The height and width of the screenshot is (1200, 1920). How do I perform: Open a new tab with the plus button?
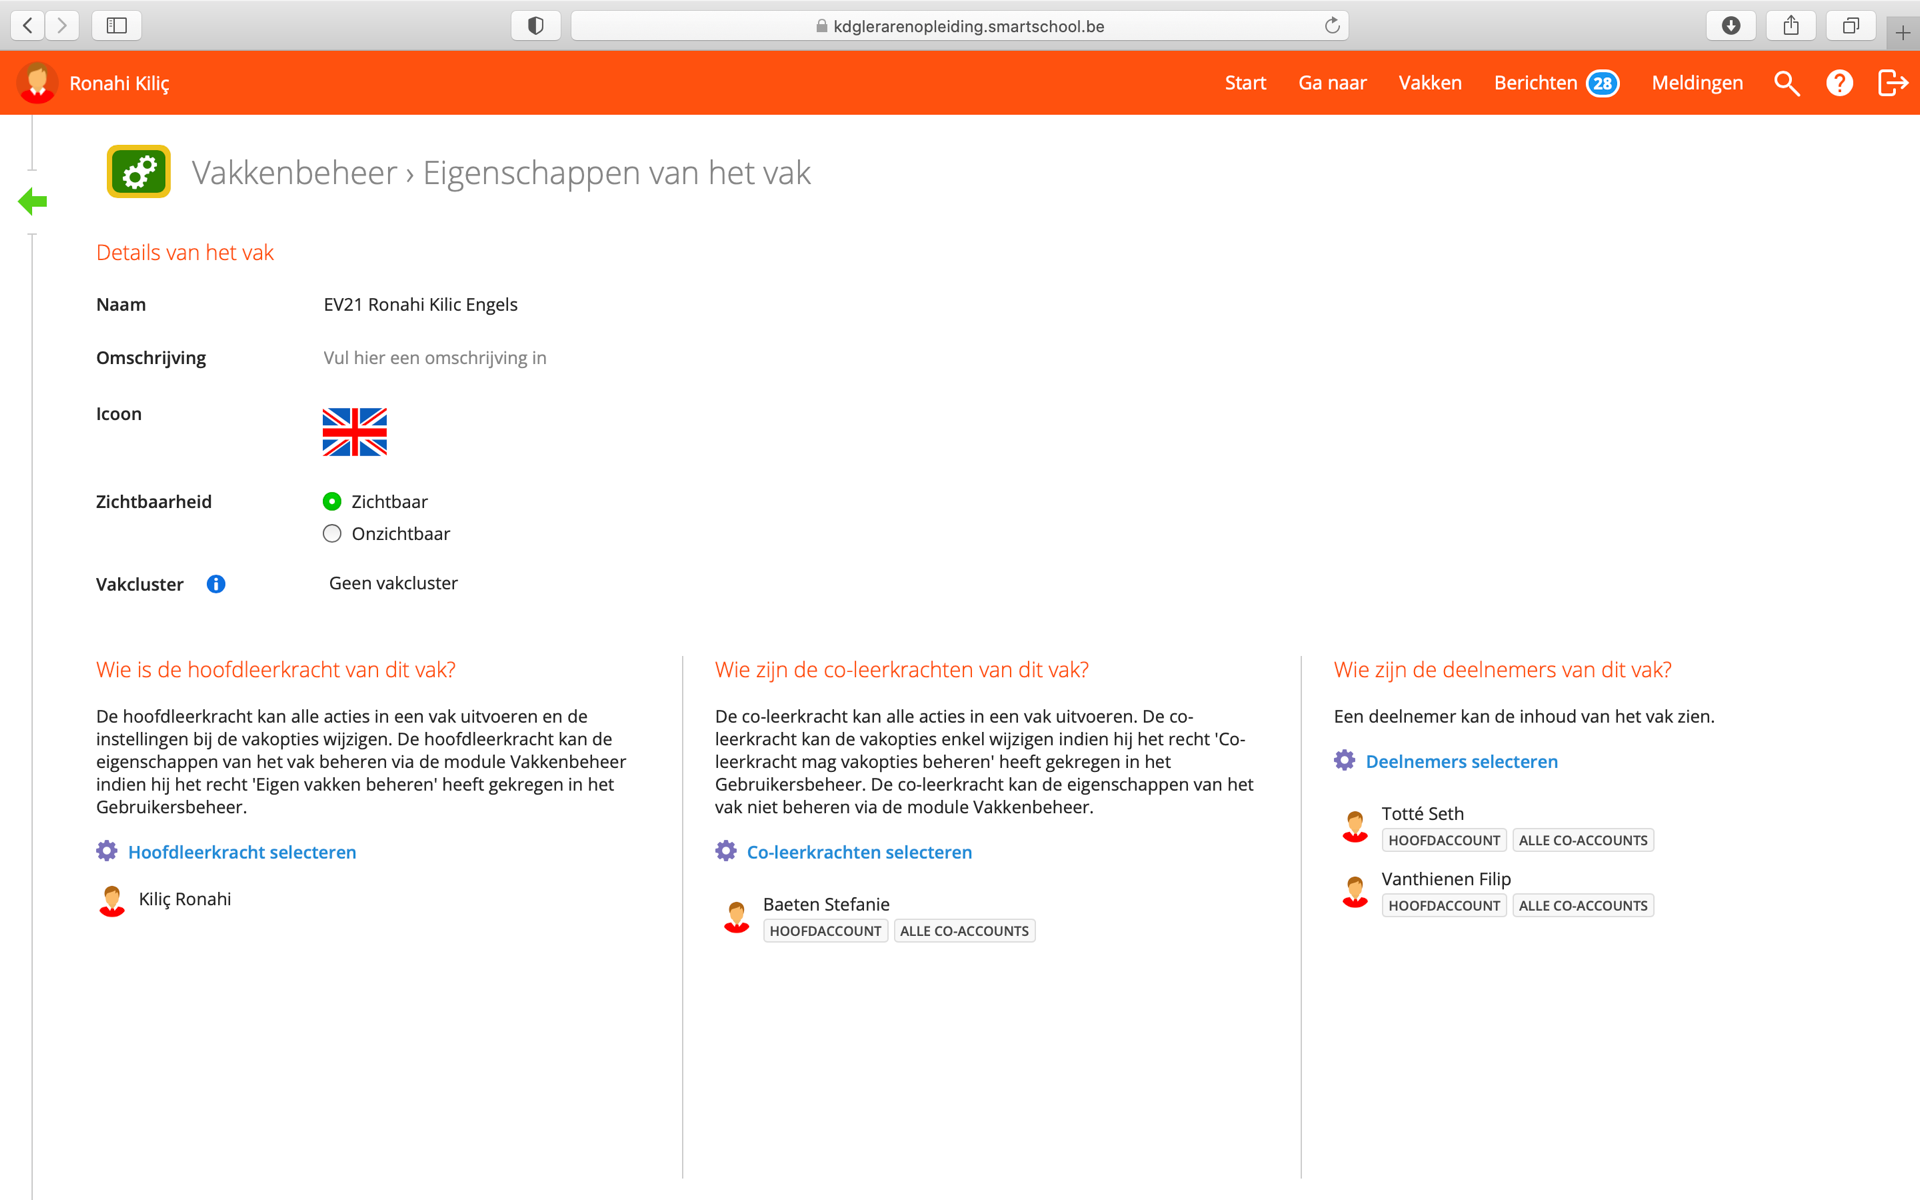(1903, 33)
